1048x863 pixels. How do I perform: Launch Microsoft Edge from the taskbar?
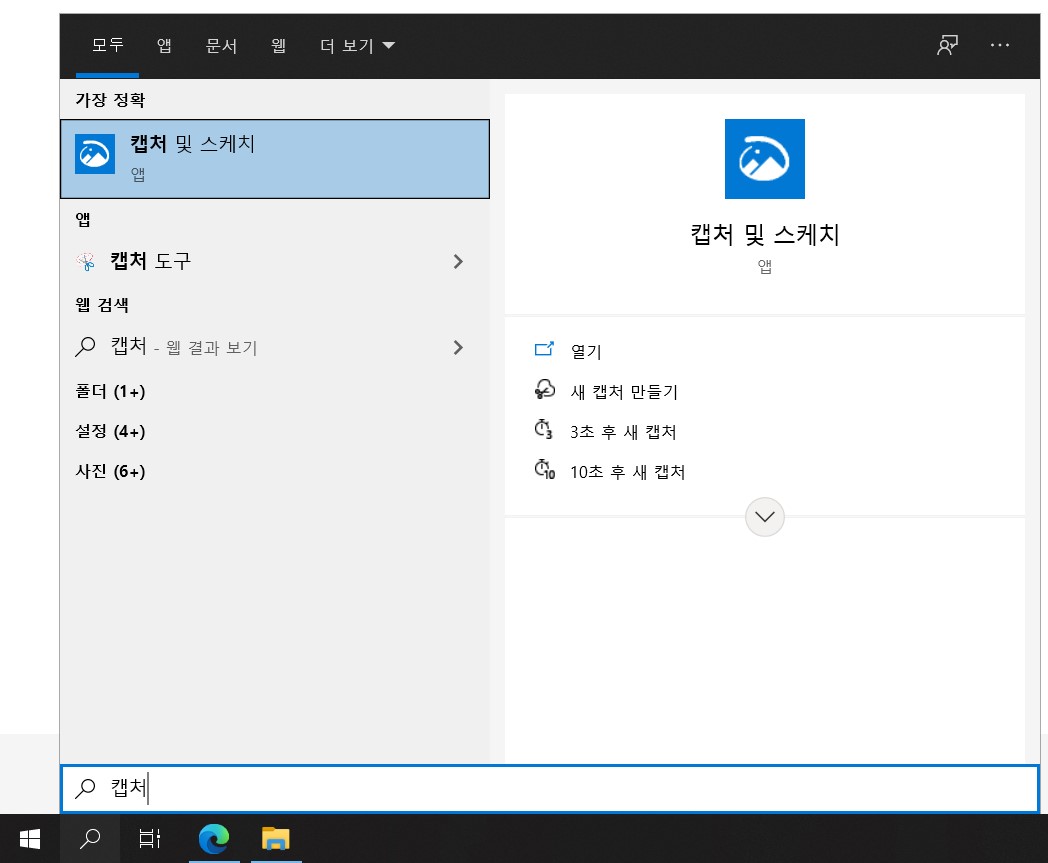(214, 838)
